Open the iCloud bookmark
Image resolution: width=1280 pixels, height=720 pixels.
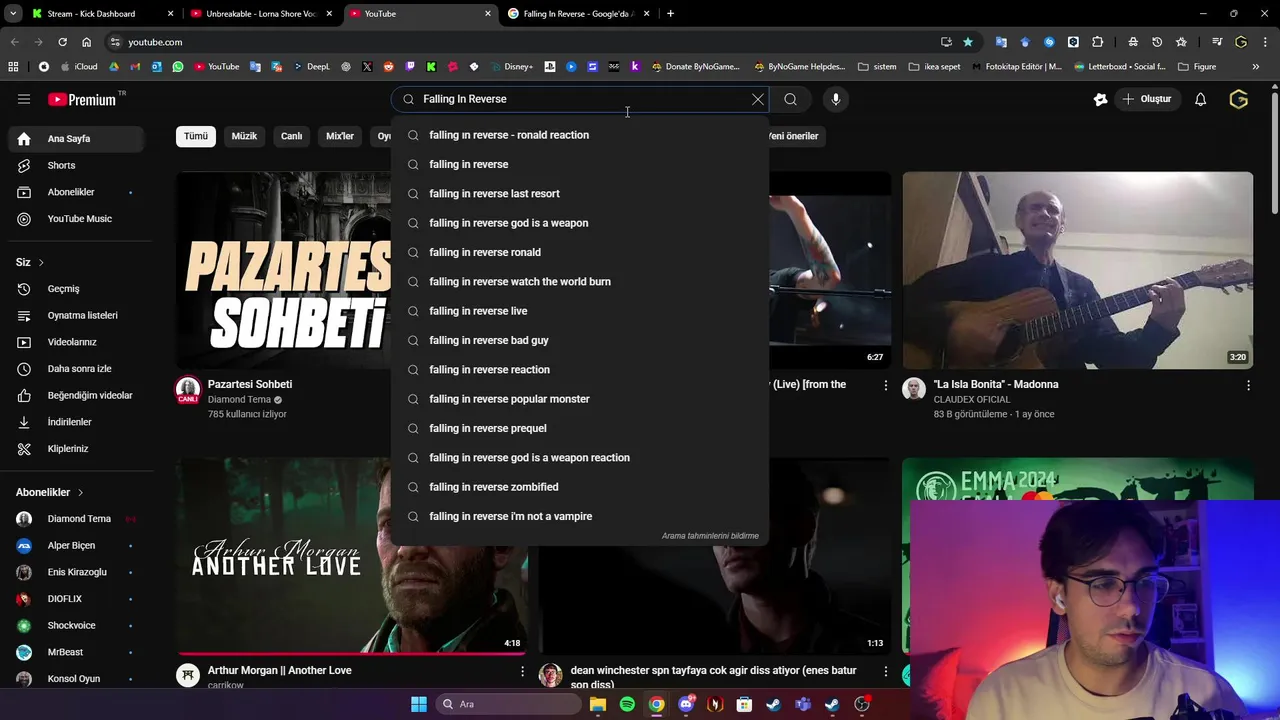point(79,67)
